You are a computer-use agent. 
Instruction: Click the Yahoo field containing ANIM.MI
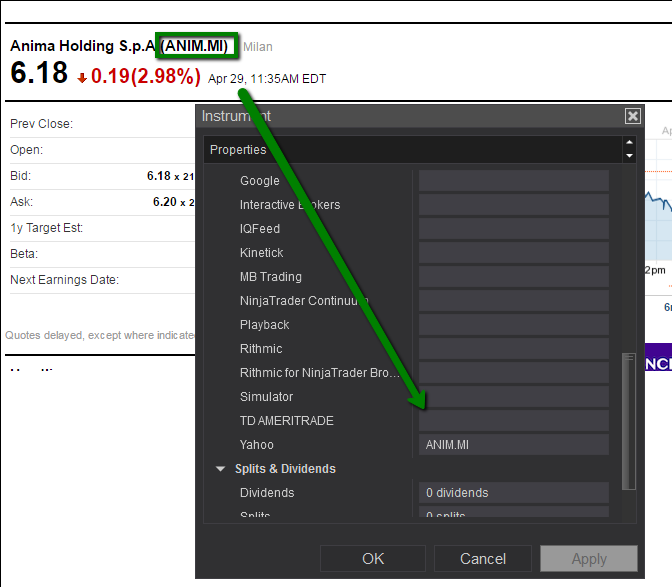[x=513, y=445]
